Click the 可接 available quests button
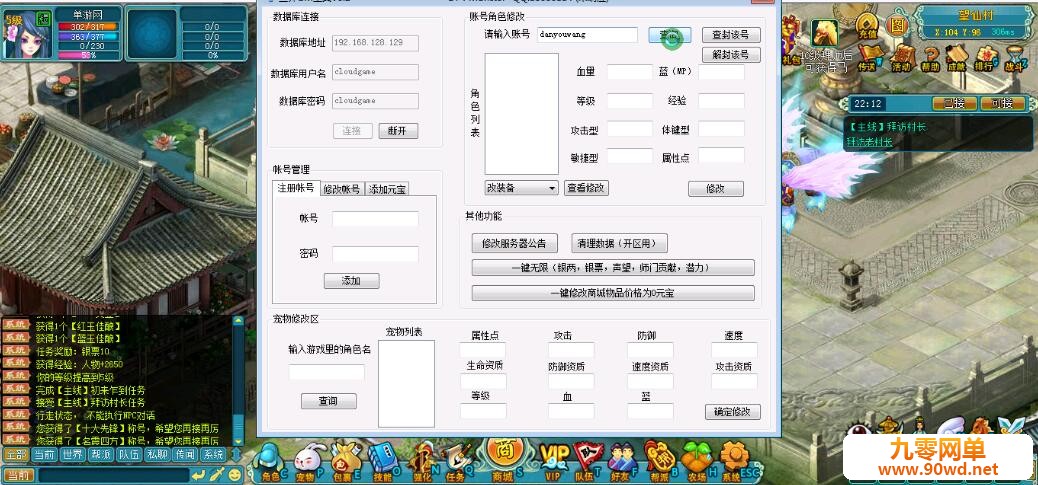Screen dimensions: 1038x485 tap(1002, 104)
